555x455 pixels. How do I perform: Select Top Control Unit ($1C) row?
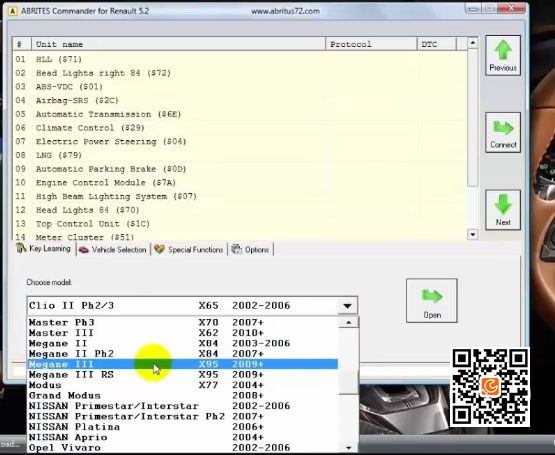tap(240, 224)
